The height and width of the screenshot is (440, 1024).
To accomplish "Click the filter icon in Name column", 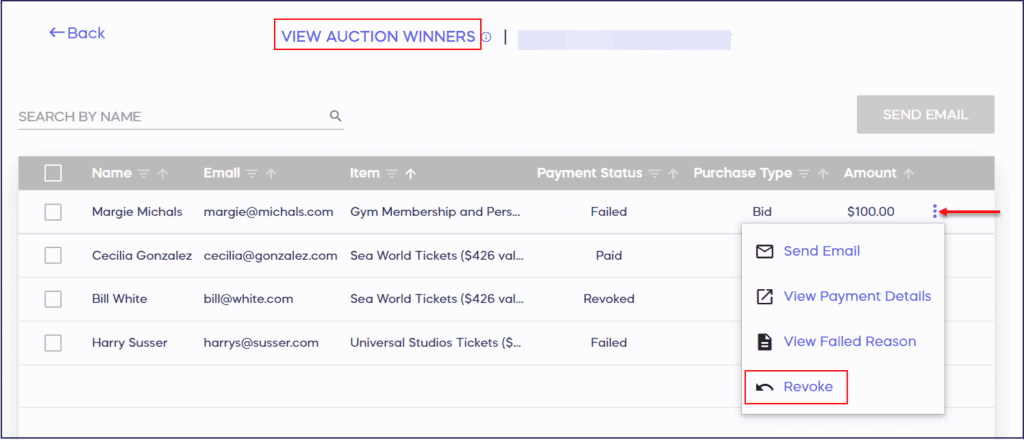I will 144,173.
